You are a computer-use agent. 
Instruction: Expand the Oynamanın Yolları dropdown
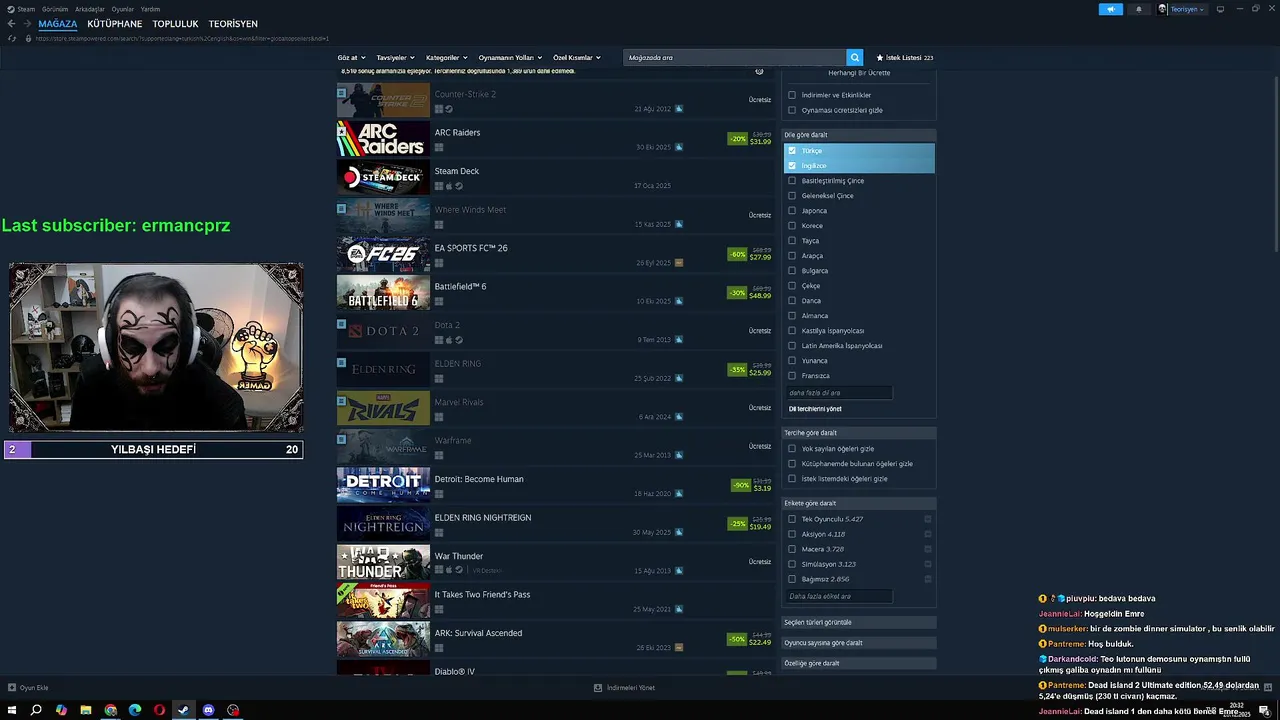pyautogui.click(x=510, y=58)
